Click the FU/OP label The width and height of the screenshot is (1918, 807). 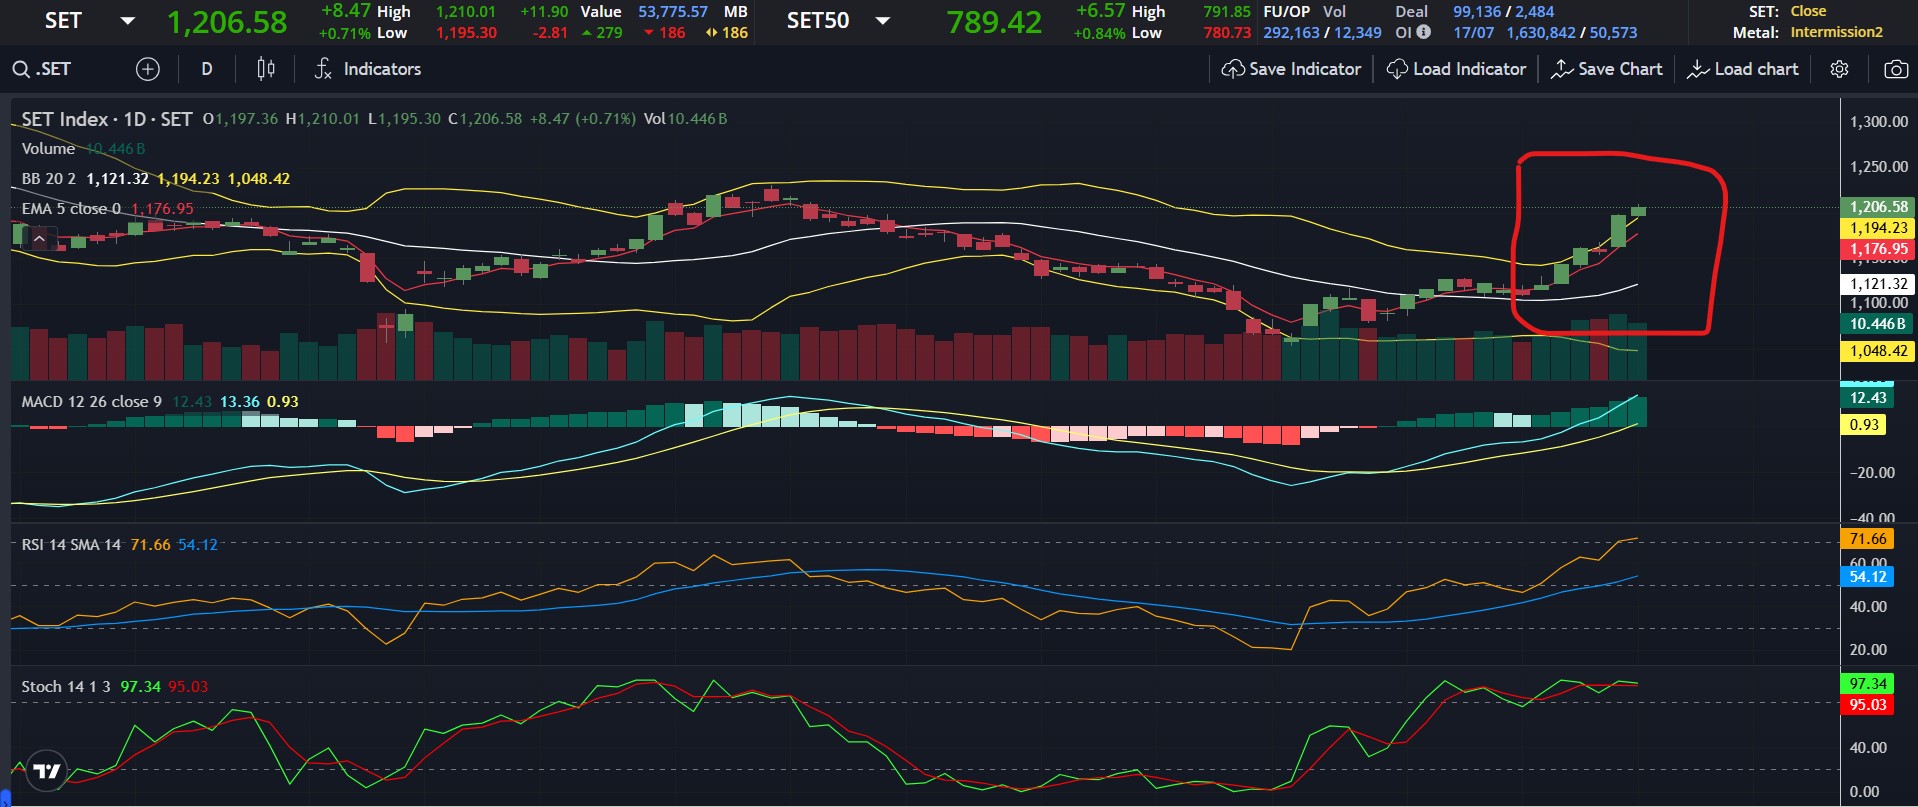(1286, 11)
